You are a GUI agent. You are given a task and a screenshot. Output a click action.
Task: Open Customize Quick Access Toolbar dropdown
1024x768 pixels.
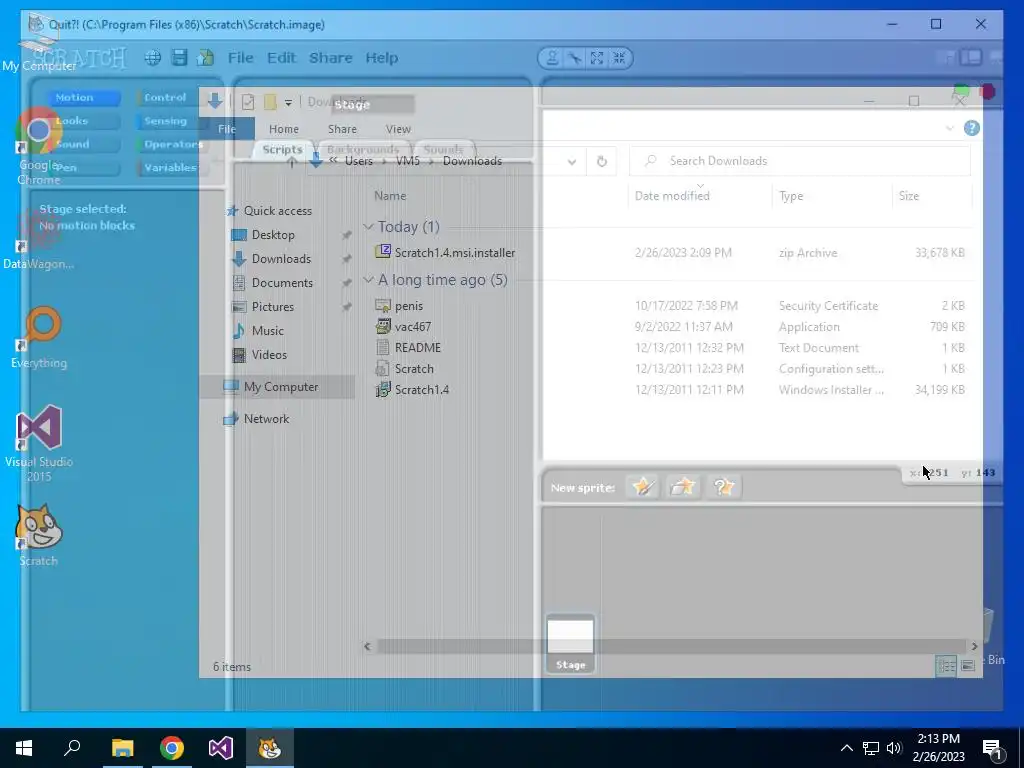tap(288, 103)
